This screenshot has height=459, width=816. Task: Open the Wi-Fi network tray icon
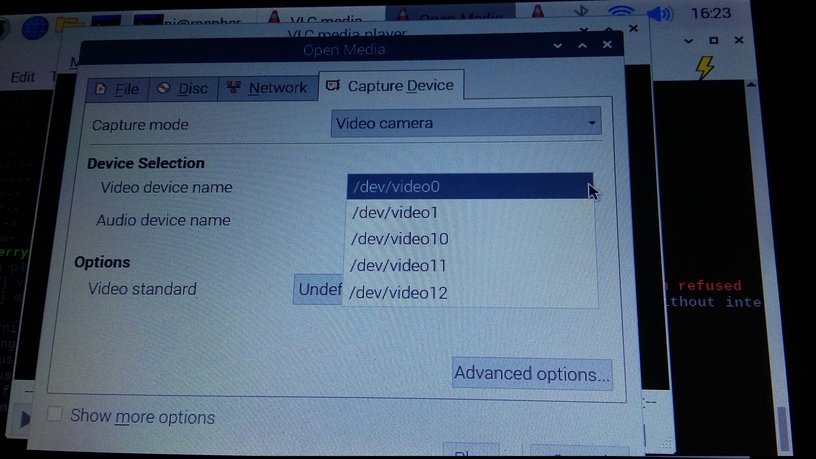click(620, 11)
